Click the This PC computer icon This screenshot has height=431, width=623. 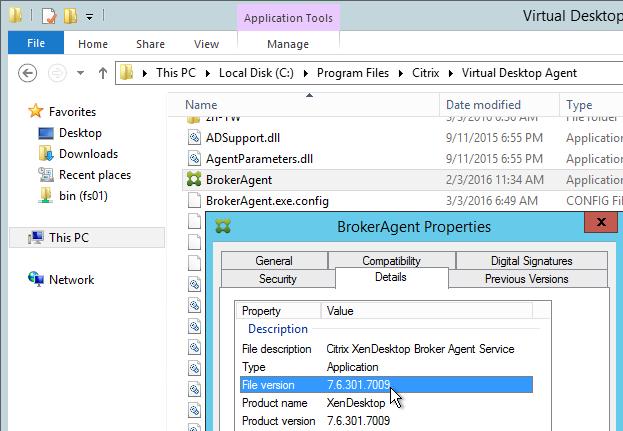click(36, 238)
